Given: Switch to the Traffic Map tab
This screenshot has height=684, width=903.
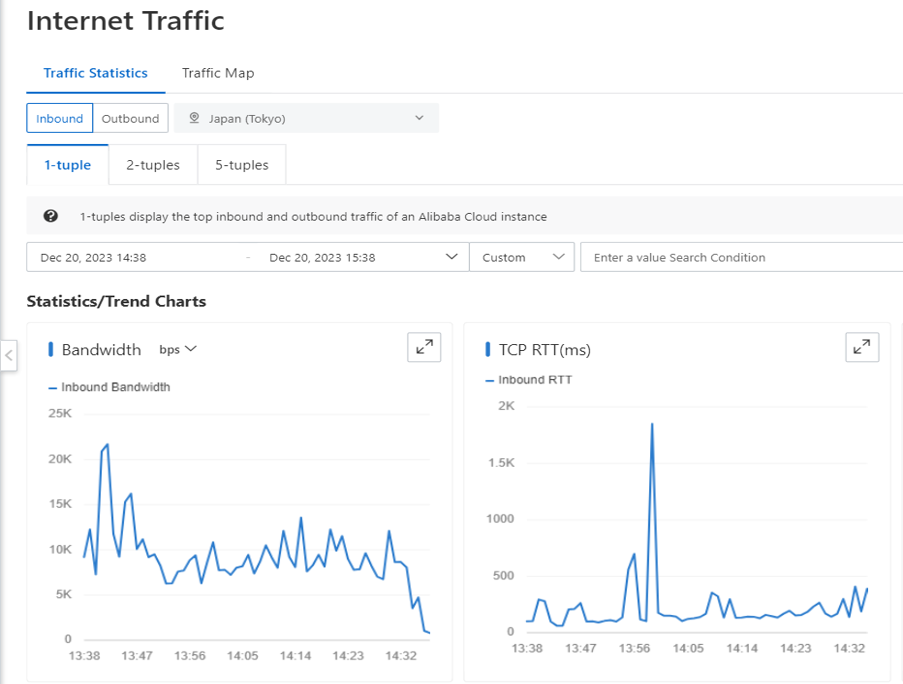Looking at the screenshot, I should coord(218,73).
